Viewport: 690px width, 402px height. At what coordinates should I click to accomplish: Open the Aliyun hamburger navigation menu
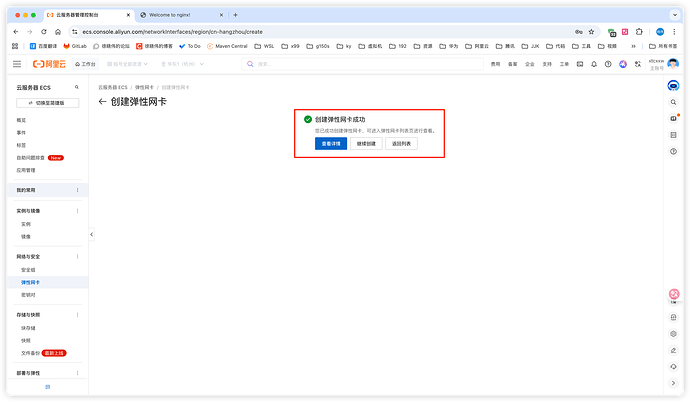coord(17,64)
